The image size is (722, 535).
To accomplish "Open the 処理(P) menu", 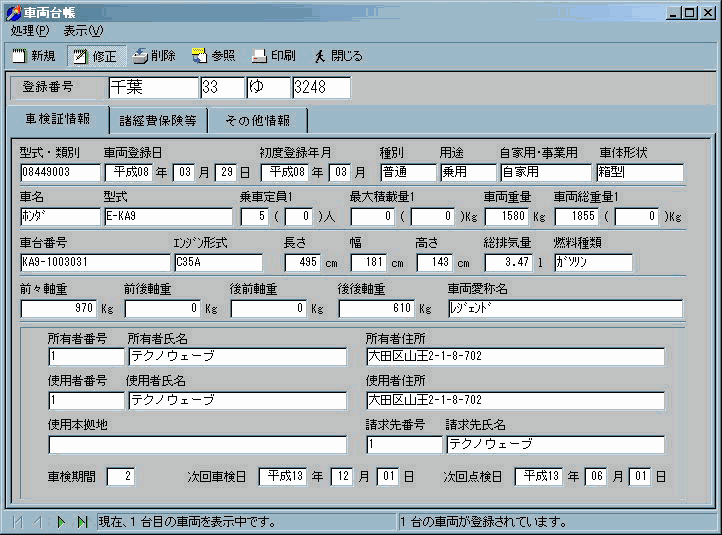I will 30,31.
